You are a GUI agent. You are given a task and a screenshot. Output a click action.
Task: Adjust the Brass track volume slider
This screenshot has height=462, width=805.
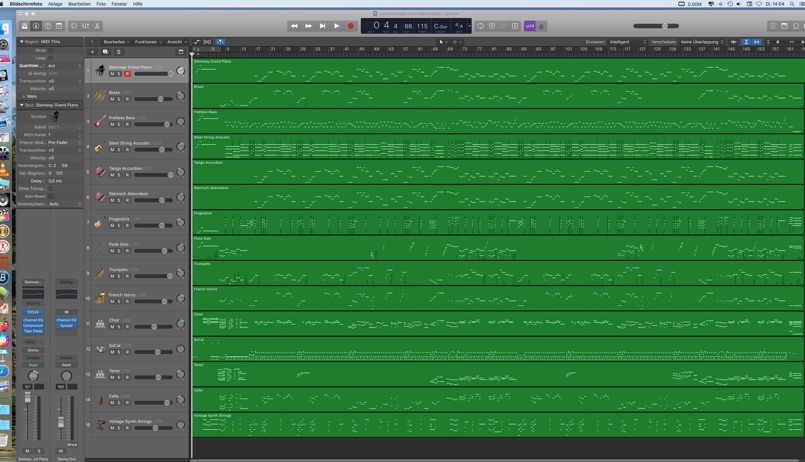tap(154, 99)
